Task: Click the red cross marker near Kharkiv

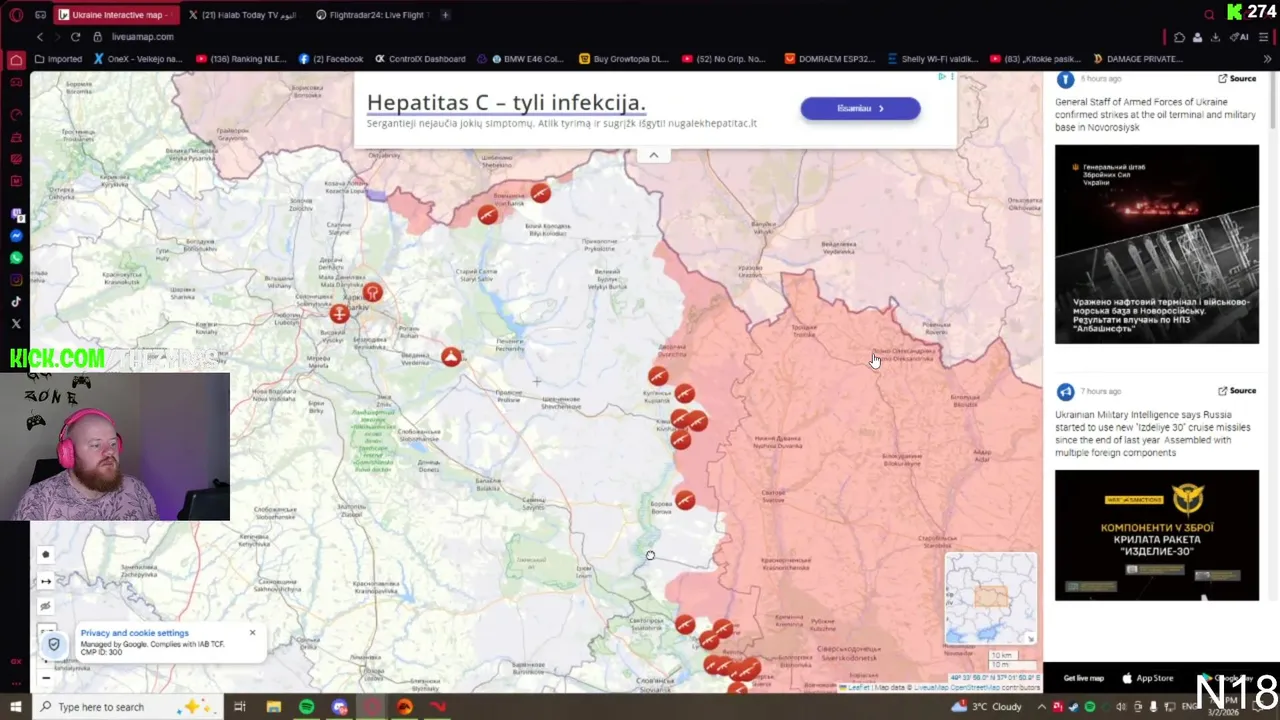Action: click(x=340, y=314)
